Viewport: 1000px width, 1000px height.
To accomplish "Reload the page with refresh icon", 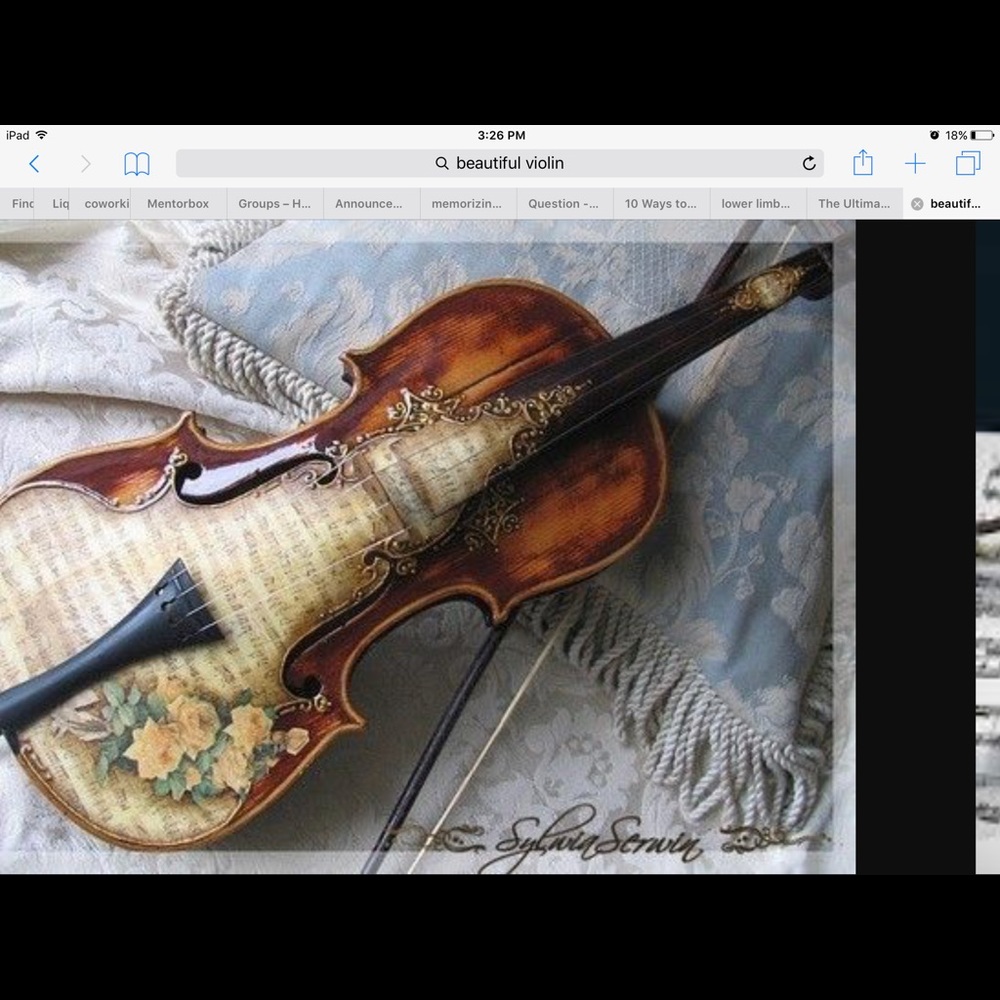I will (809, 164).
